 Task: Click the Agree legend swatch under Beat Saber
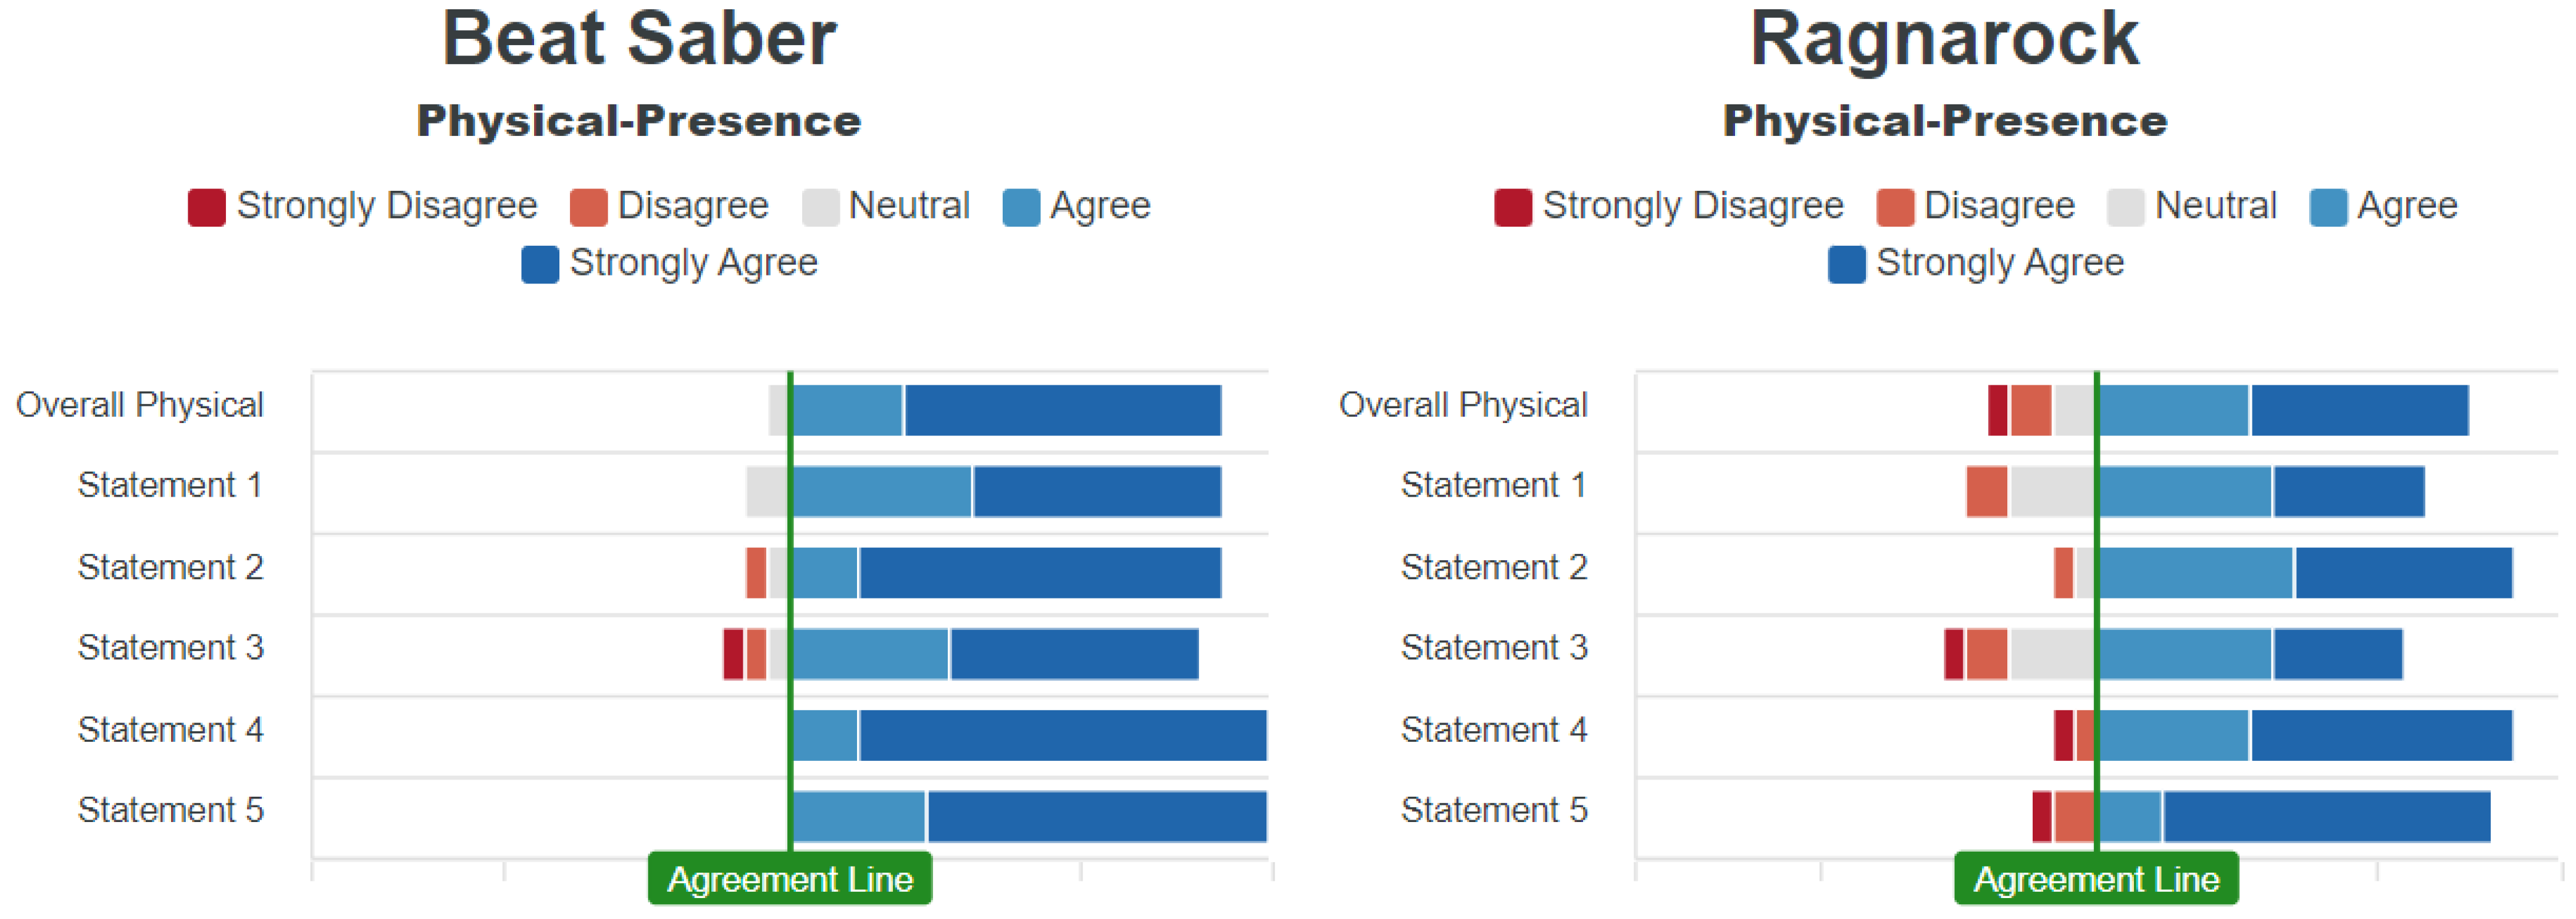(1021, 207)
